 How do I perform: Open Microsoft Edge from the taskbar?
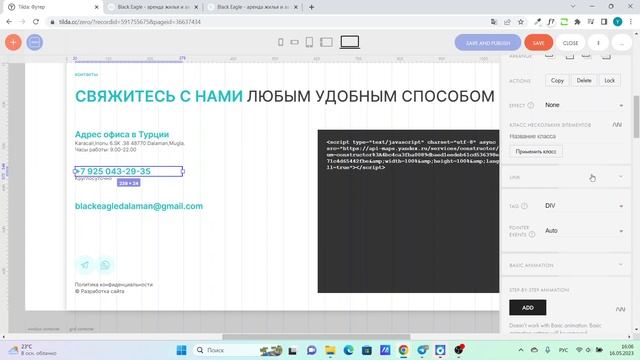[x=348, y=350]
